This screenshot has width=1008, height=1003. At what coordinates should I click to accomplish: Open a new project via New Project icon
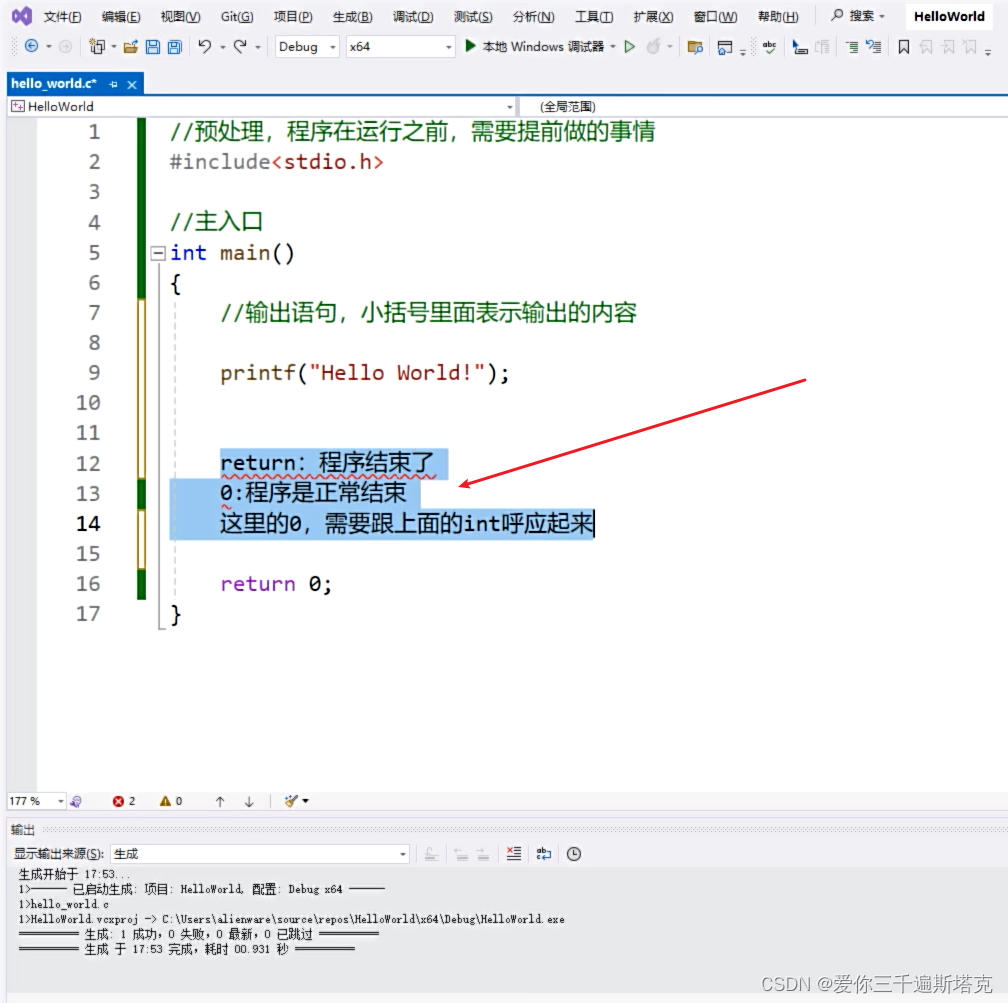click(96, 46)
